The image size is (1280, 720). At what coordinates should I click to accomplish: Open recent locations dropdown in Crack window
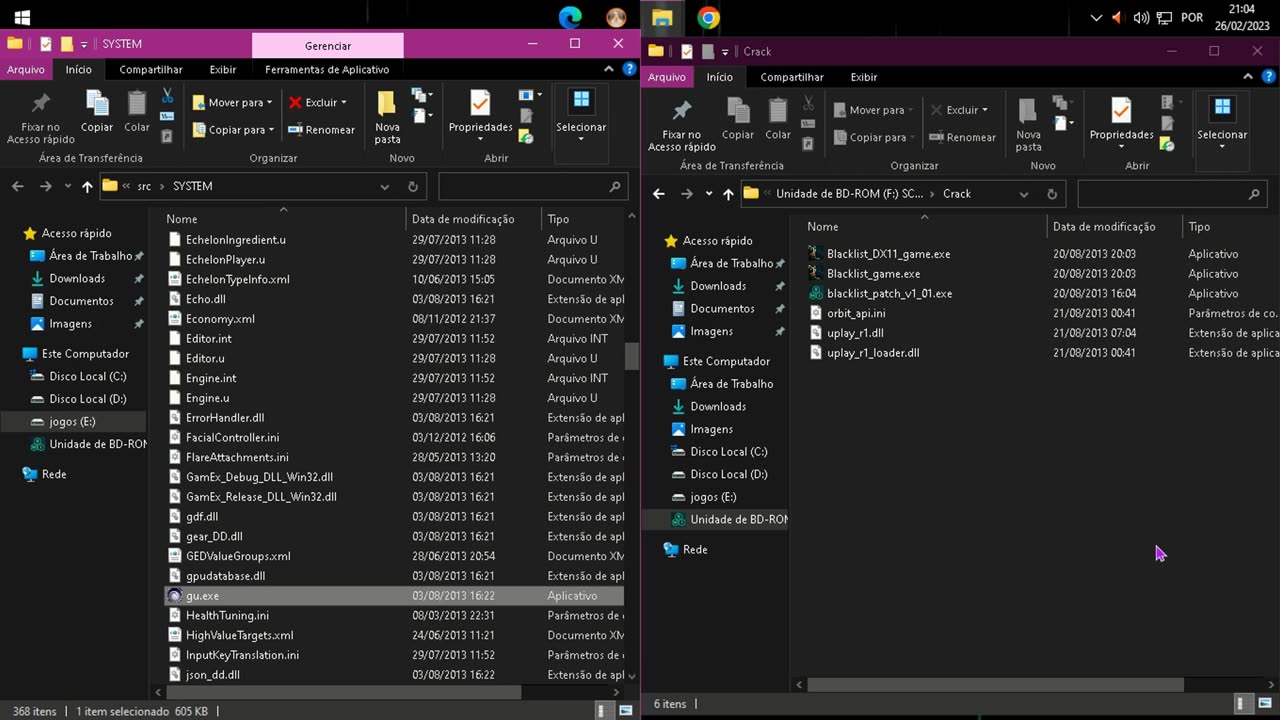(709, 194)
